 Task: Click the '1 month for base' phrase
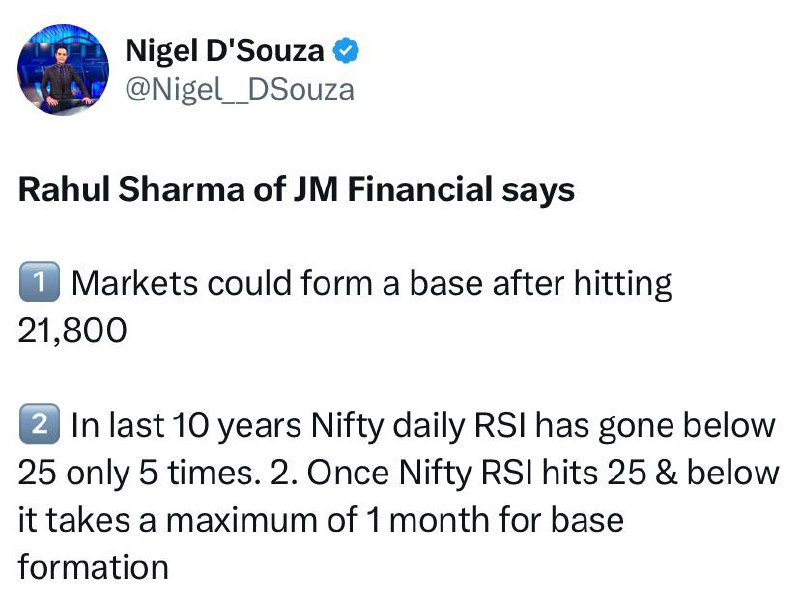coord(494,520)
